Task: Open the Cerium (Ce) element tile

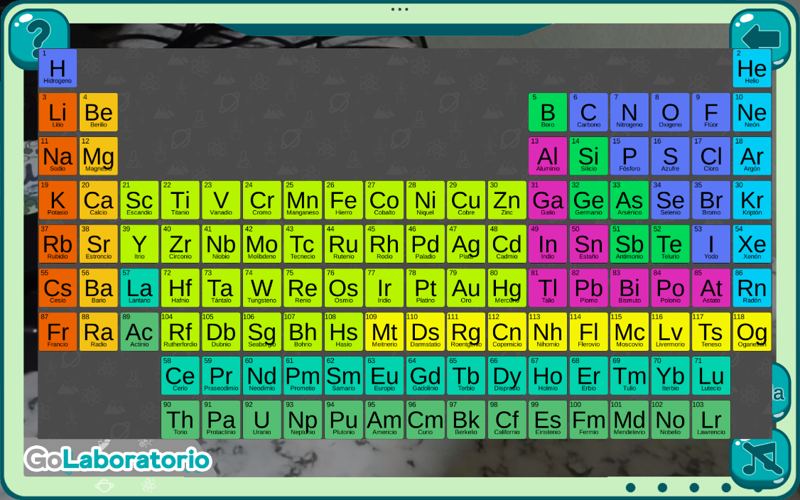Action: point(180,376)
